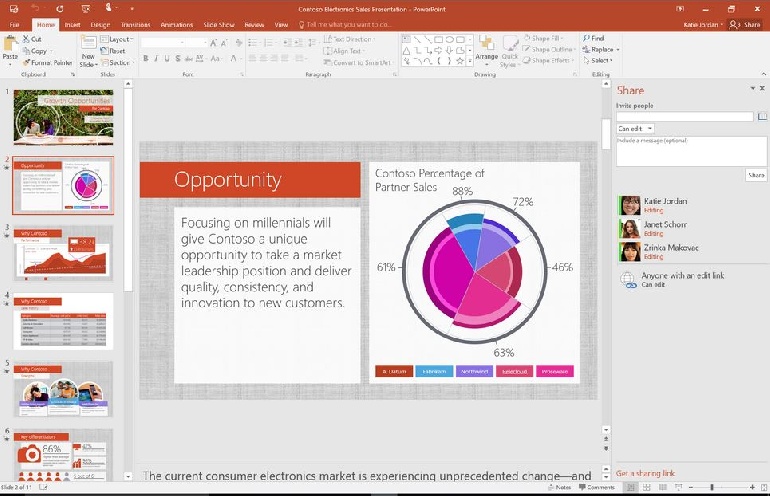
Task: Toggle the Notes pane in status bar
Action: tap(559, 487)
